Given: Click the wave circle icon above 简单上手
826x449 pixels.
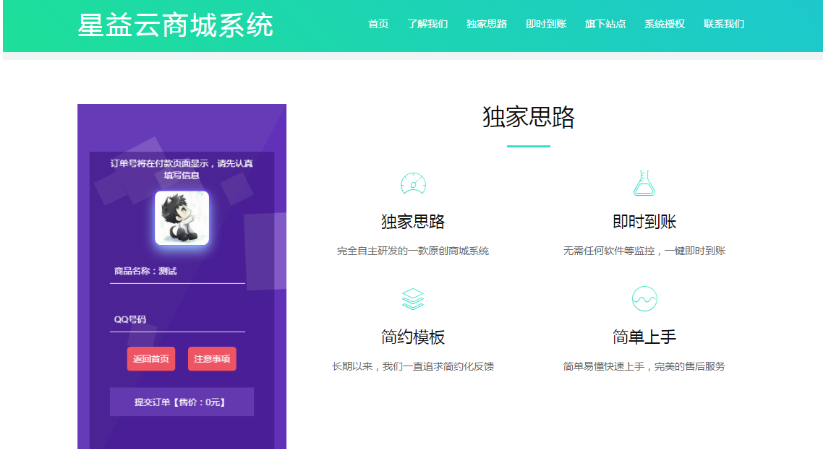Looking at the screenshot, I should pyautogui.click(x=644, y=299).
